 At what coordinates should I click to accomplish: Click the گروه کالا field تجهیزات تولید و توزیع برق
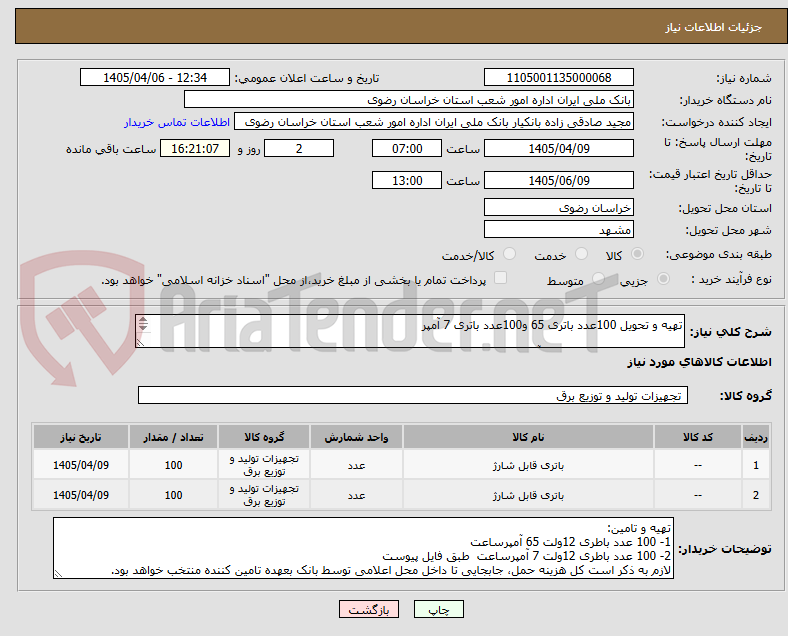413,395
